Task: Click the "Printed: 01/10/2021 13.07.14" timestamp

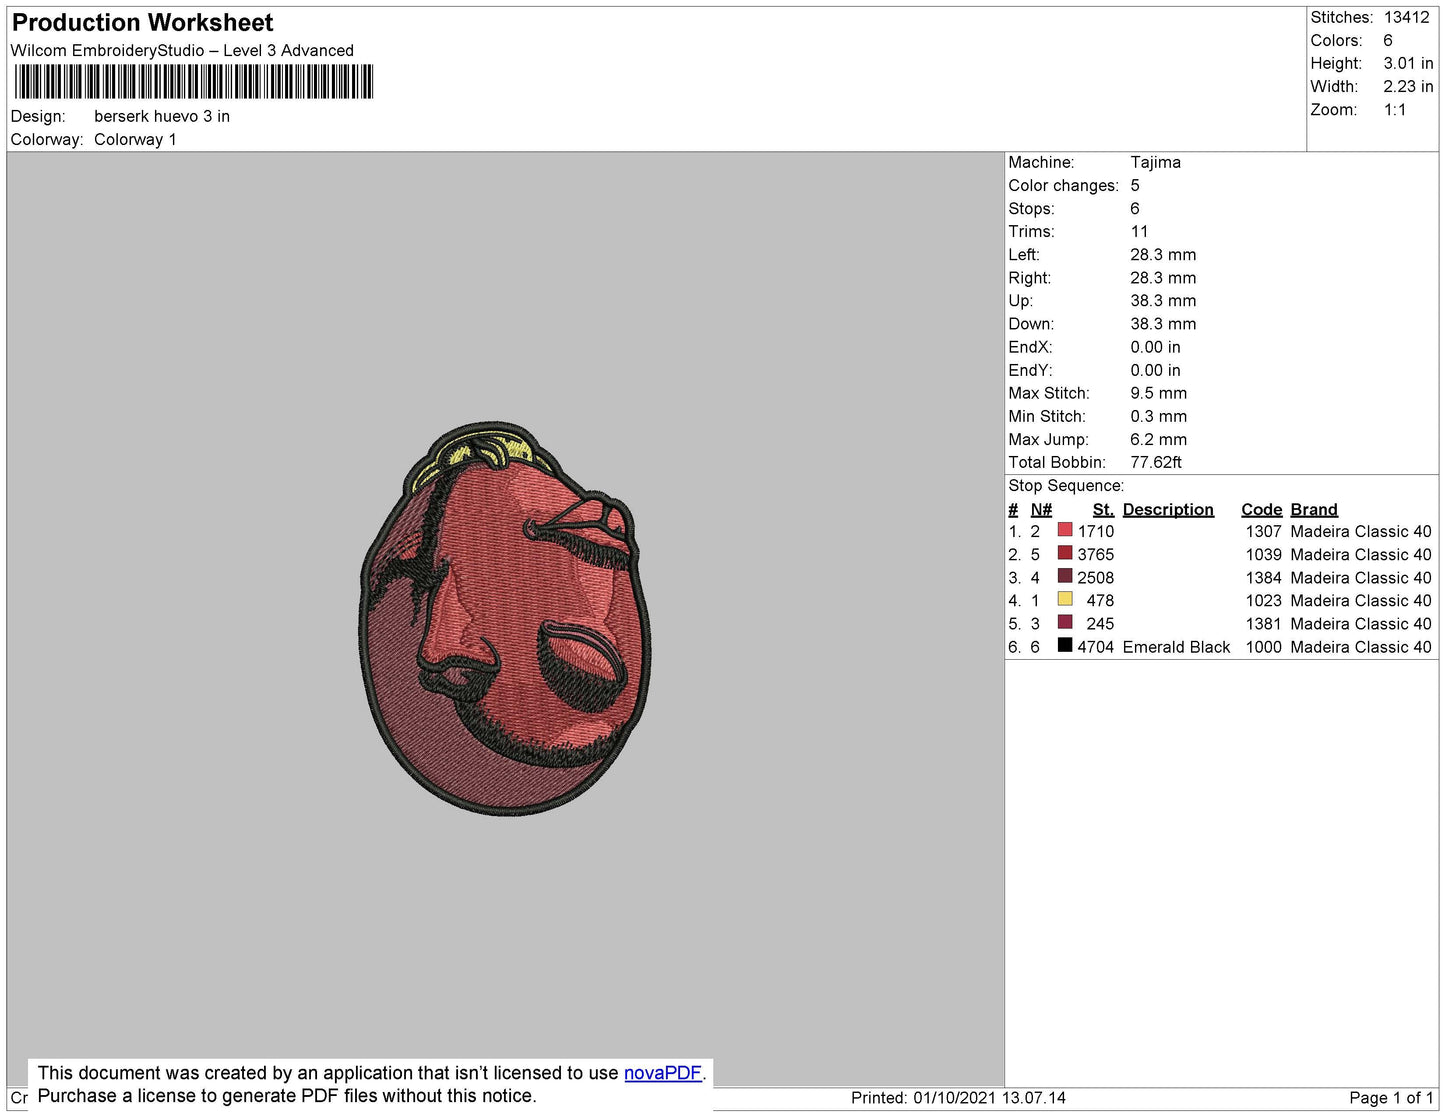Action: (958, 1097)
